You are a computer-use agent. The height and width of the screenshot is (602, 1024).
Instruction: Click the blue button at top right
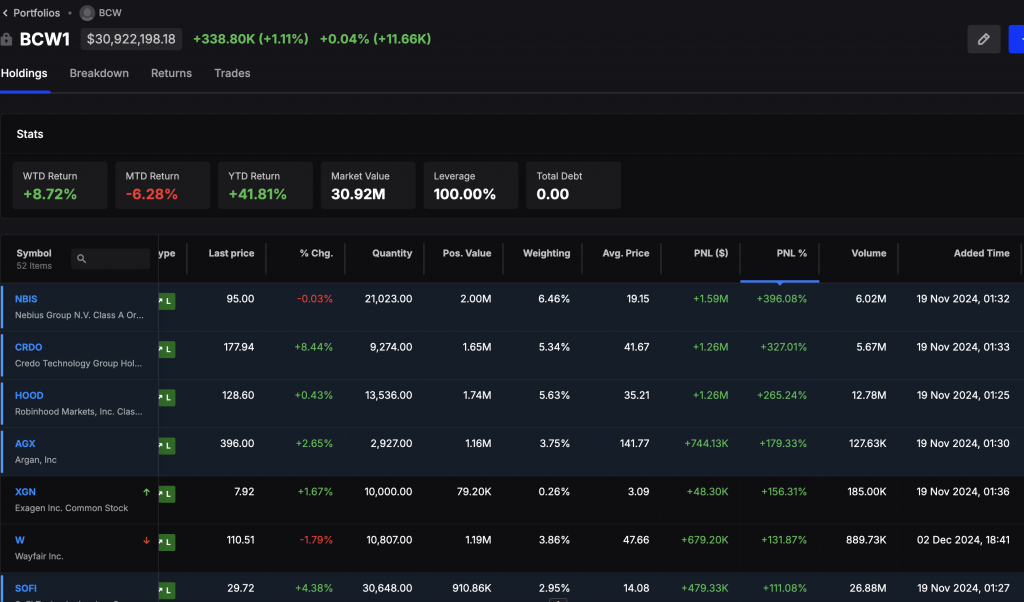pos(1016,39)
